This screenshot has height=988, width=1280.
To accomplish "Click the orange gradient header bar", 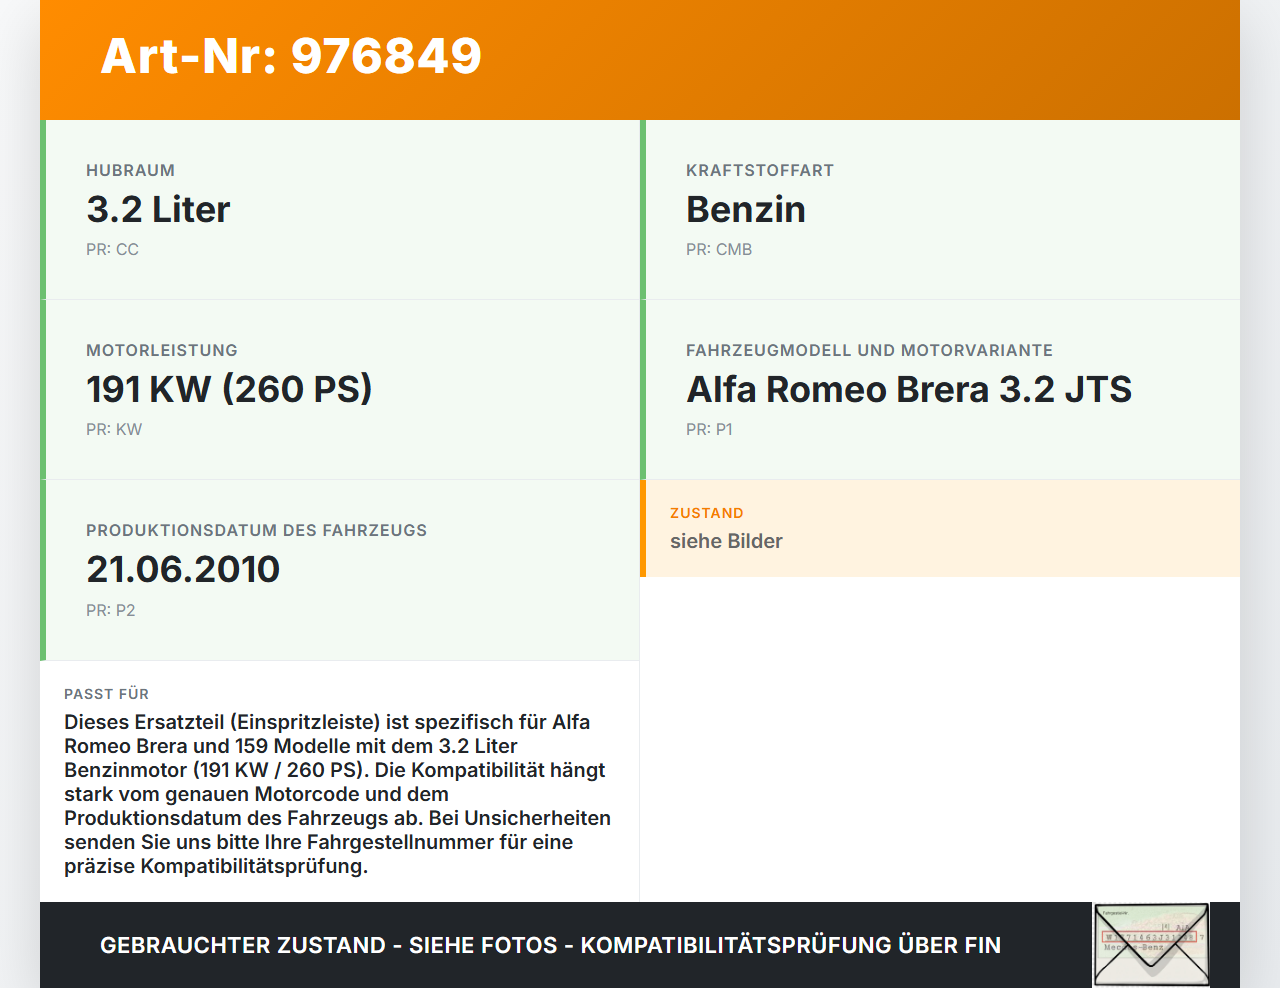I will pos(640,60).
